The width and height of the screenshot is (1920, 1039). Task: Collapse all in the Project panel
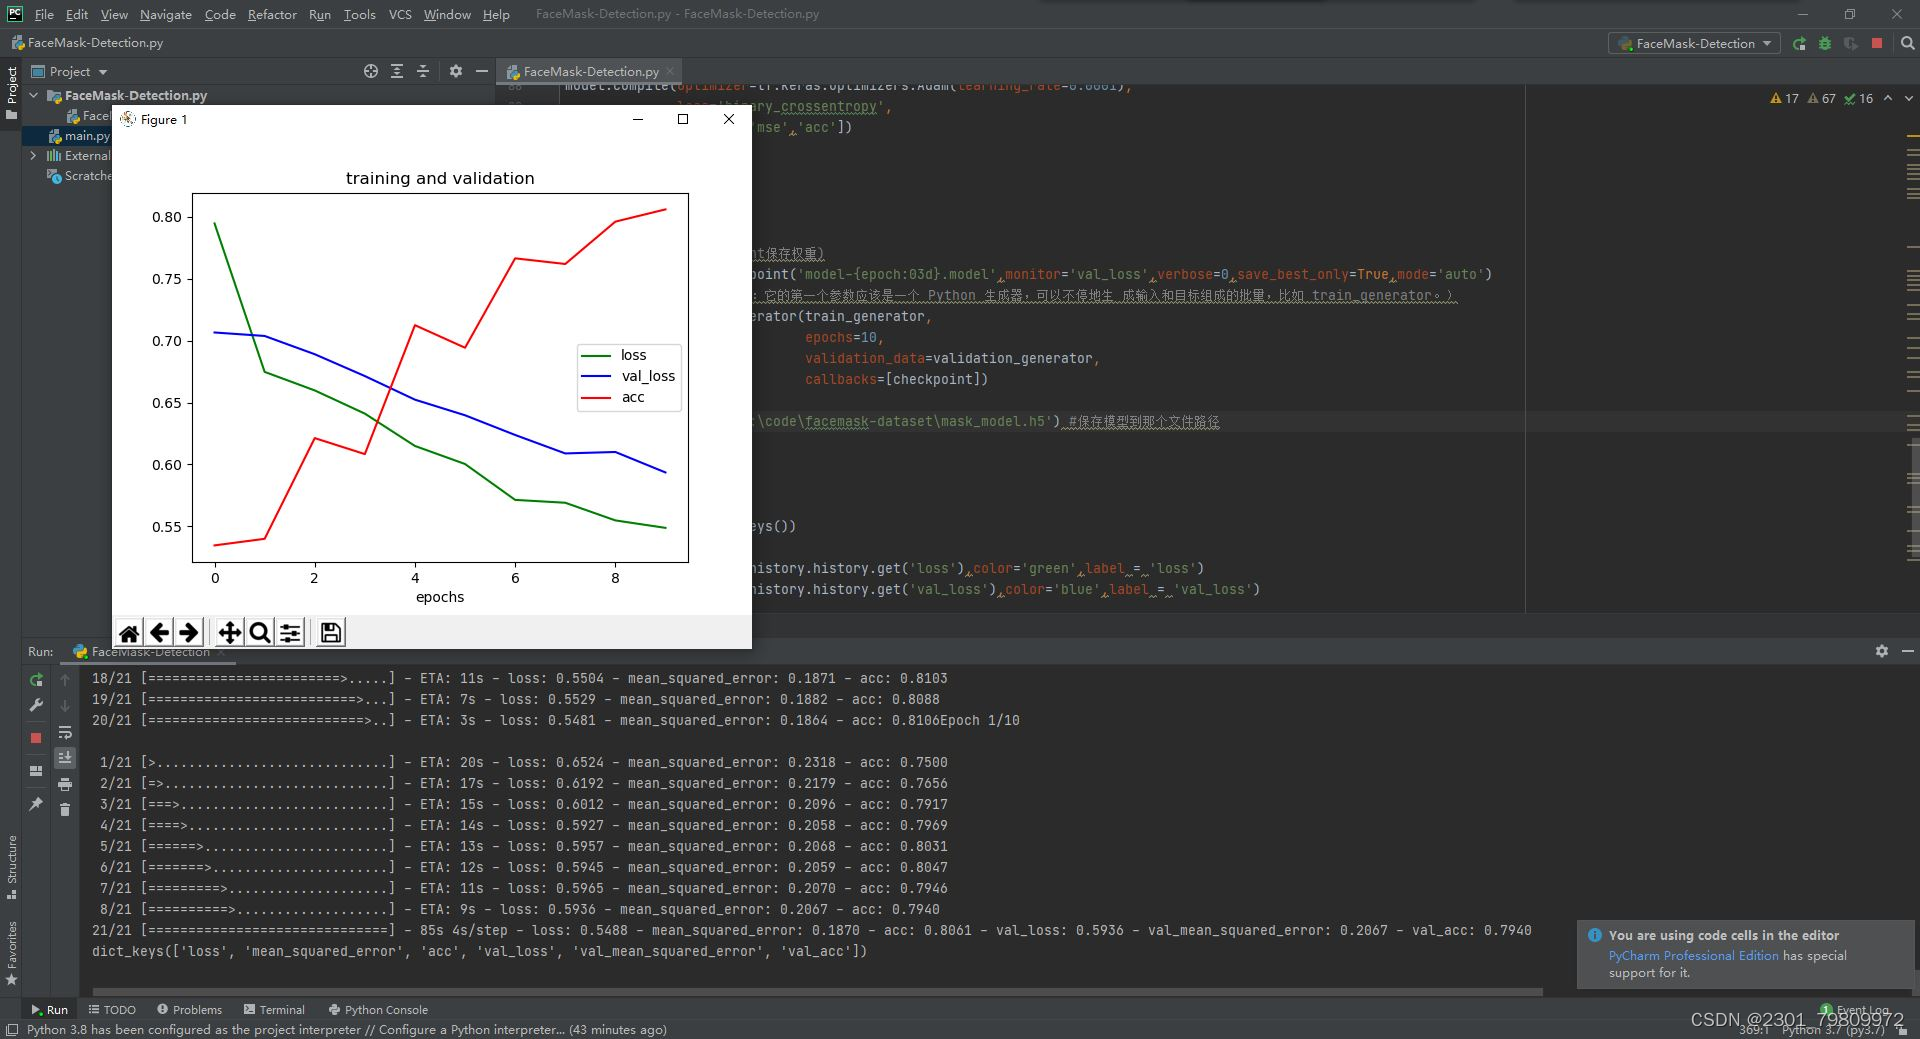tap(423, 71)
